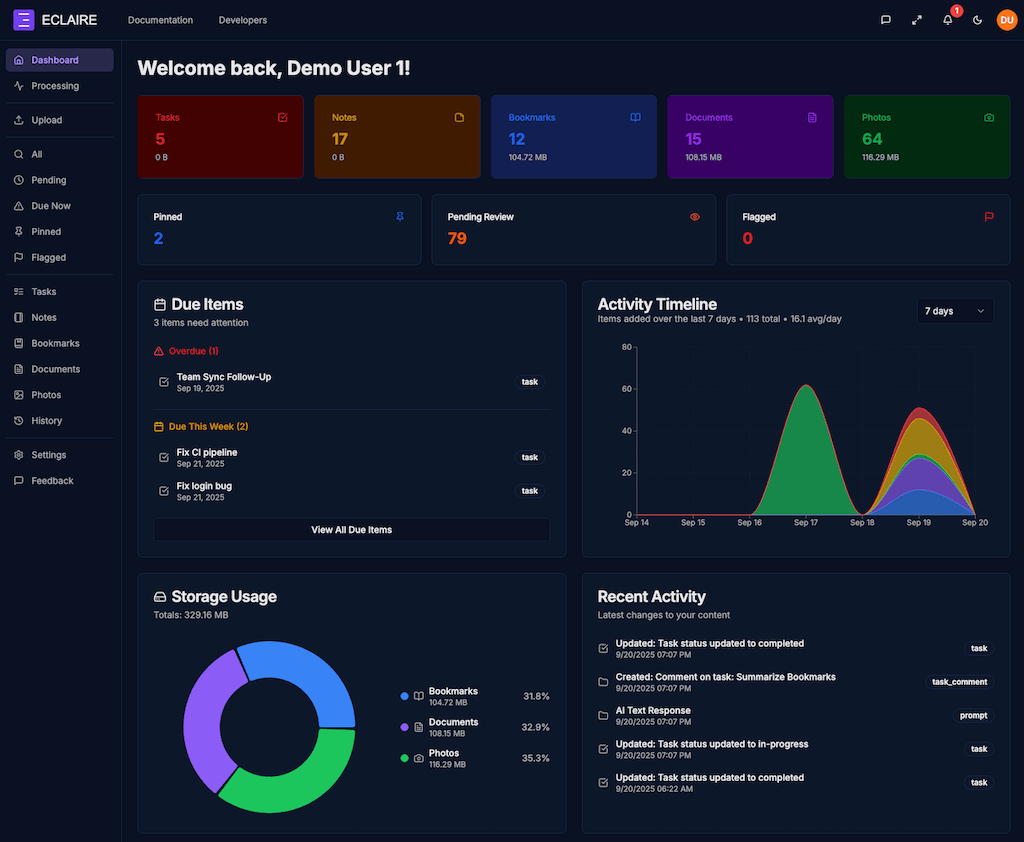The width and height of the screenshot is (1024, 842).
Task: Click the book icon on Bookmarks card
Action: pyautogui.click(x=635, y=117)
